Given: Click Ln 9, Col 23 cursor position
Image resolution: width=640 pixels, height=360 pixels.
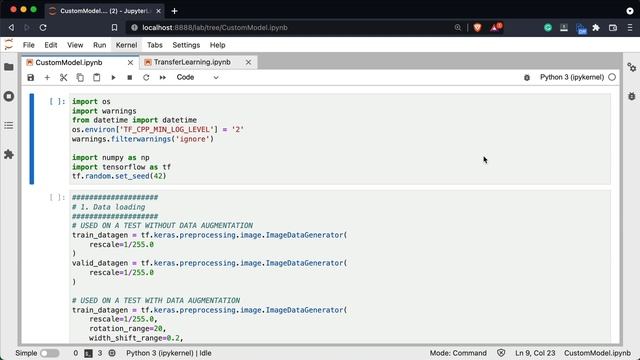Looking at the screenshot, I should click(x=535, y=353).
